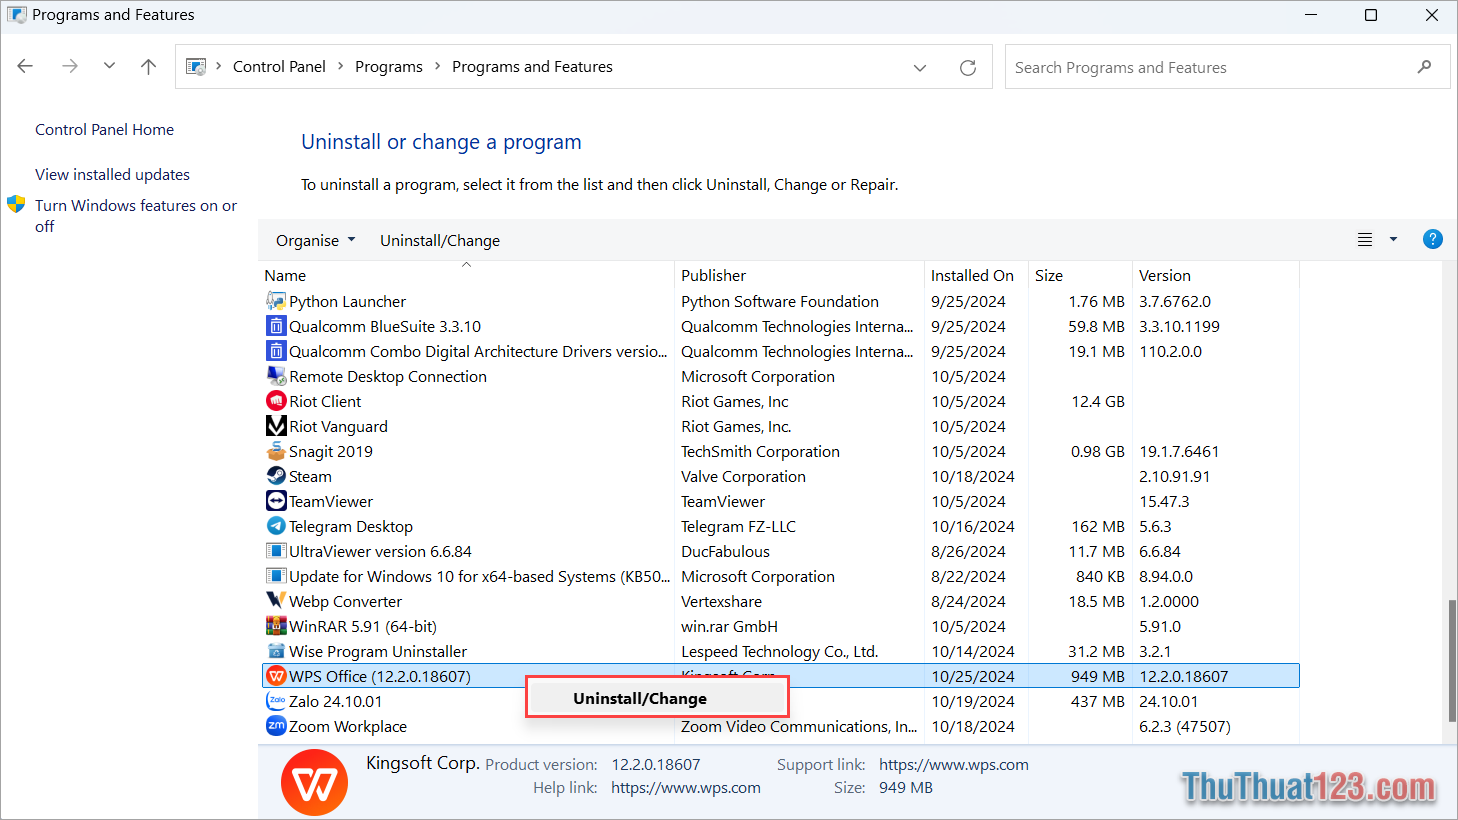Click the TechSmith Corporation publisher cell
Image resolution: width=1458 pixels, height=820 pixels.
(760, 451)
